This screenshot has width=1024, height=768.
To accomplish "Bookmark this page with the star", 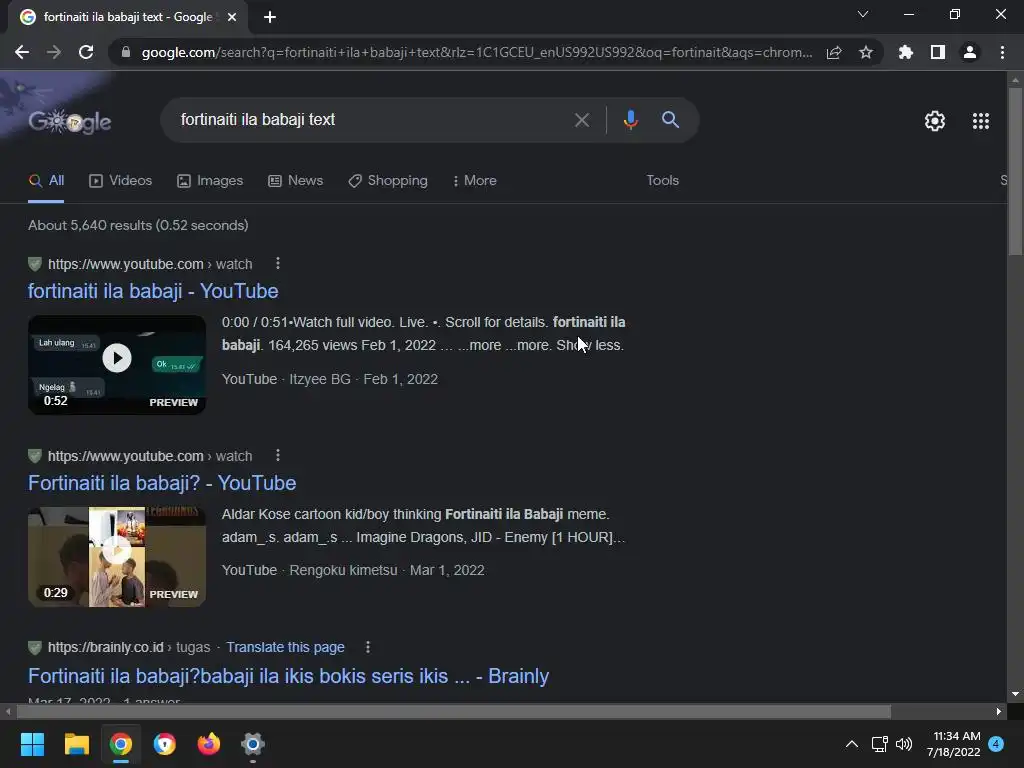I will (866, 52).
